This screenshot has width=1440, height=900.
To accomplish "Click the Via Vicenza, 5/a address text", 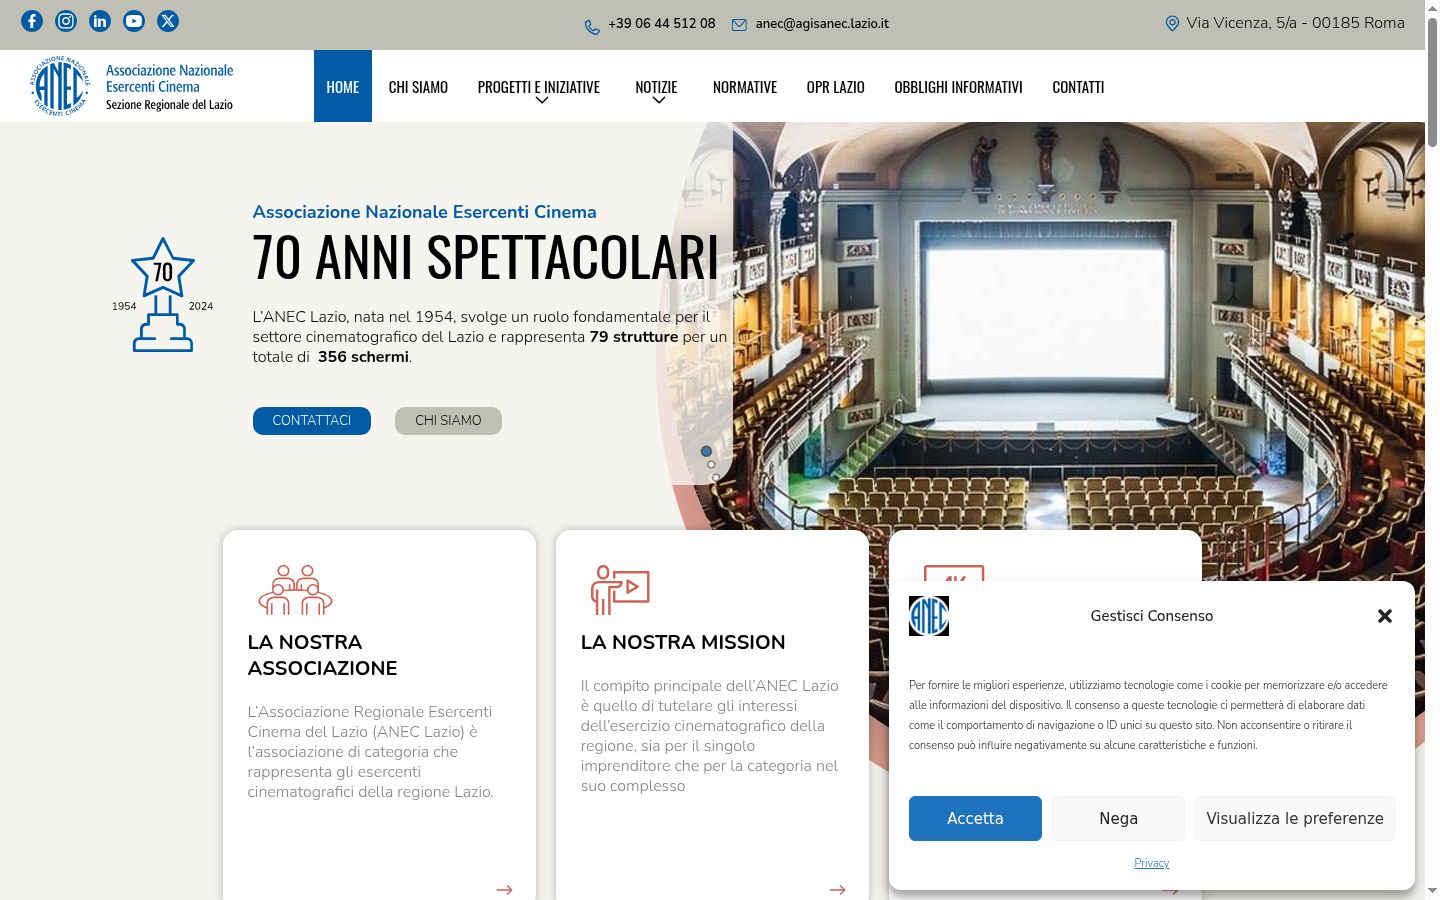I will [x=1295, y=23].
